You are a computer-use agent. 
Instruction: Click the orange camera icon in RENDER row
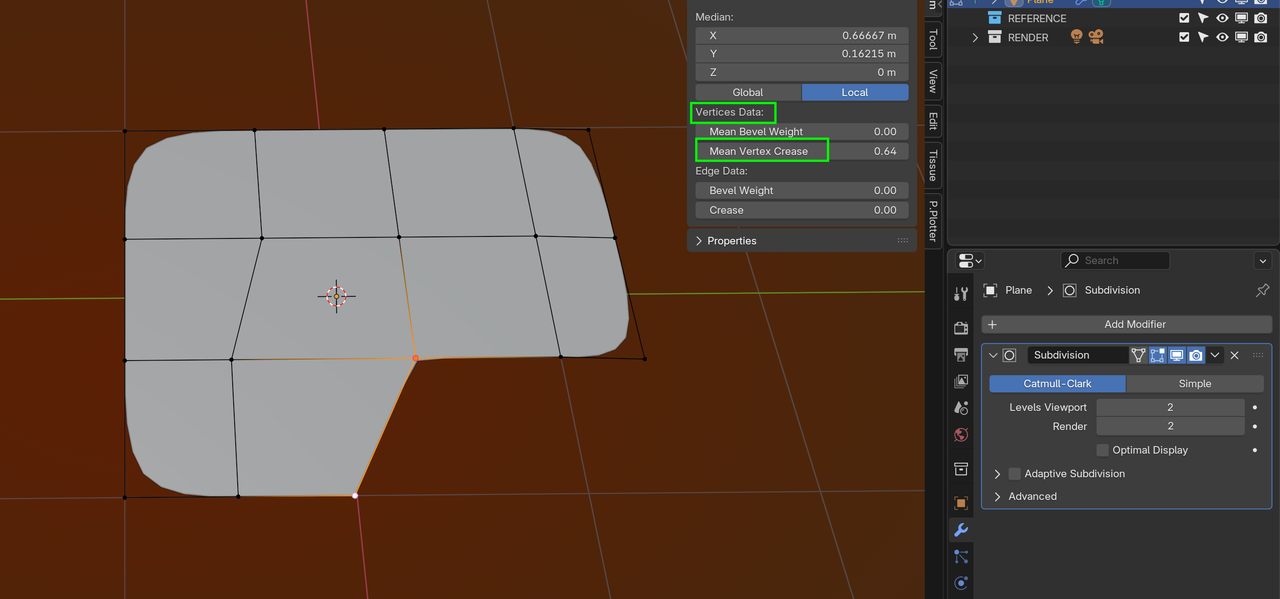pos(1096,37)
